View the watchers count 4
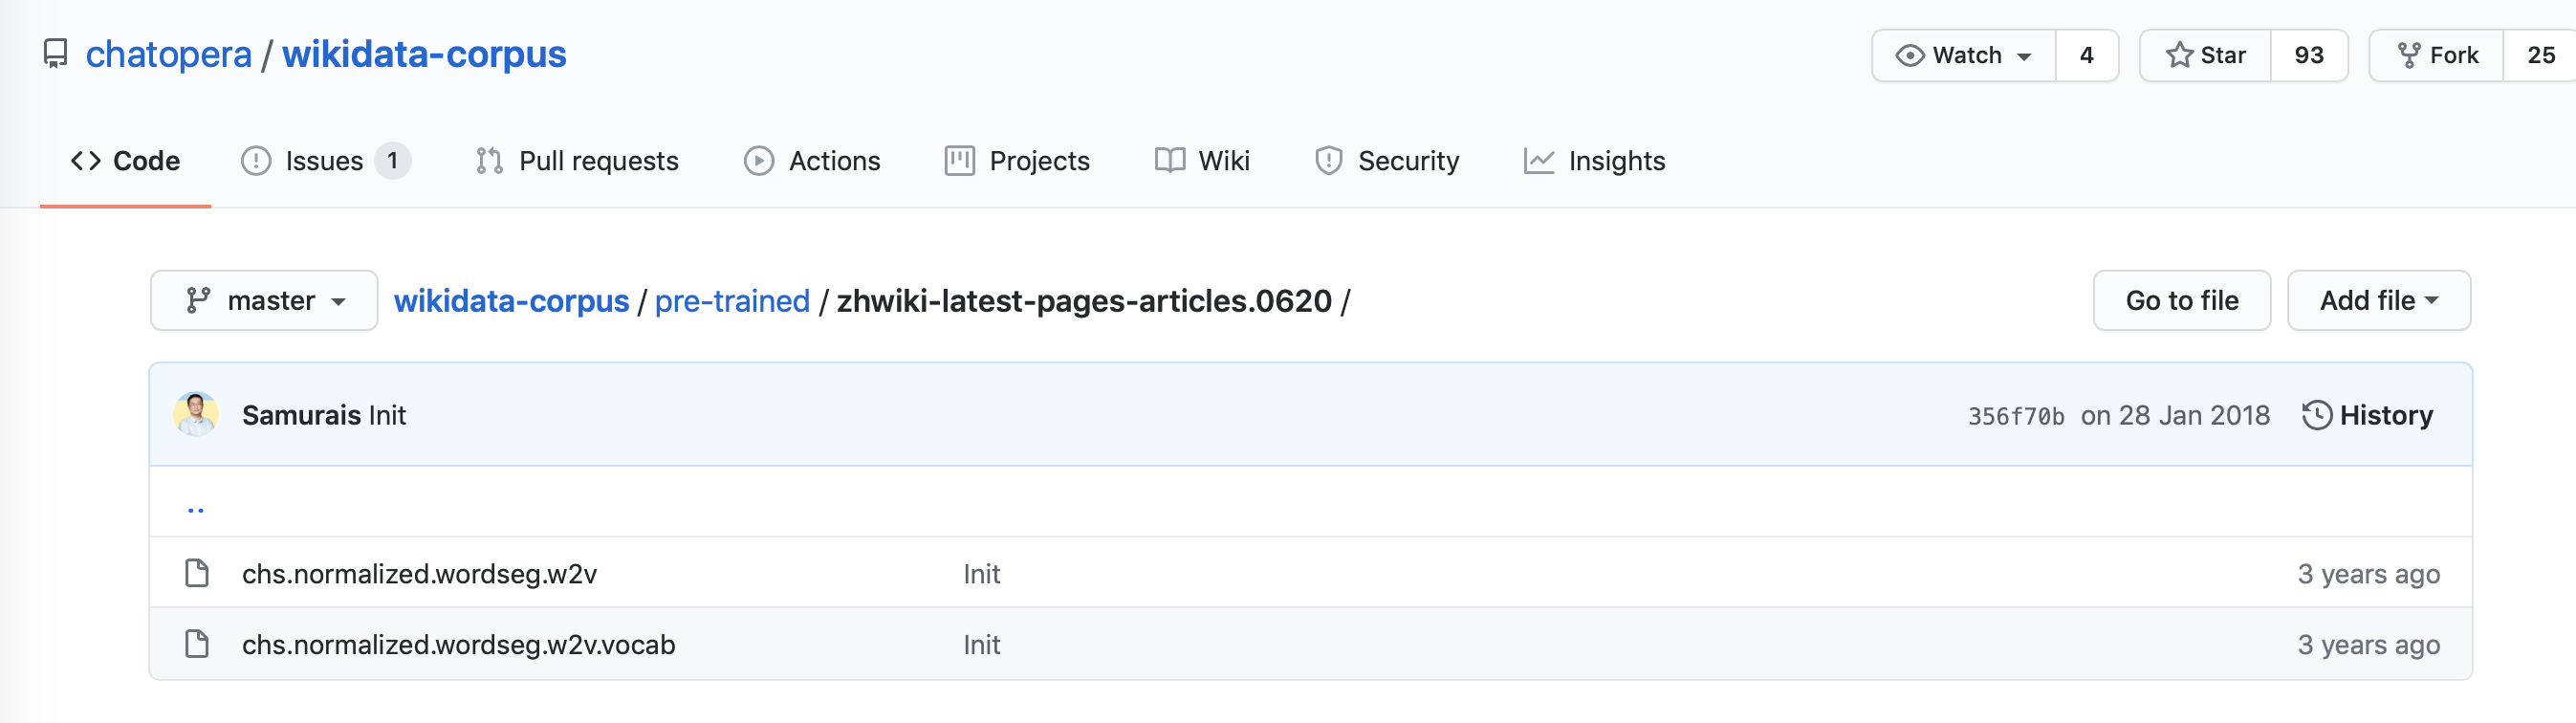 [x=2087, y=55]
